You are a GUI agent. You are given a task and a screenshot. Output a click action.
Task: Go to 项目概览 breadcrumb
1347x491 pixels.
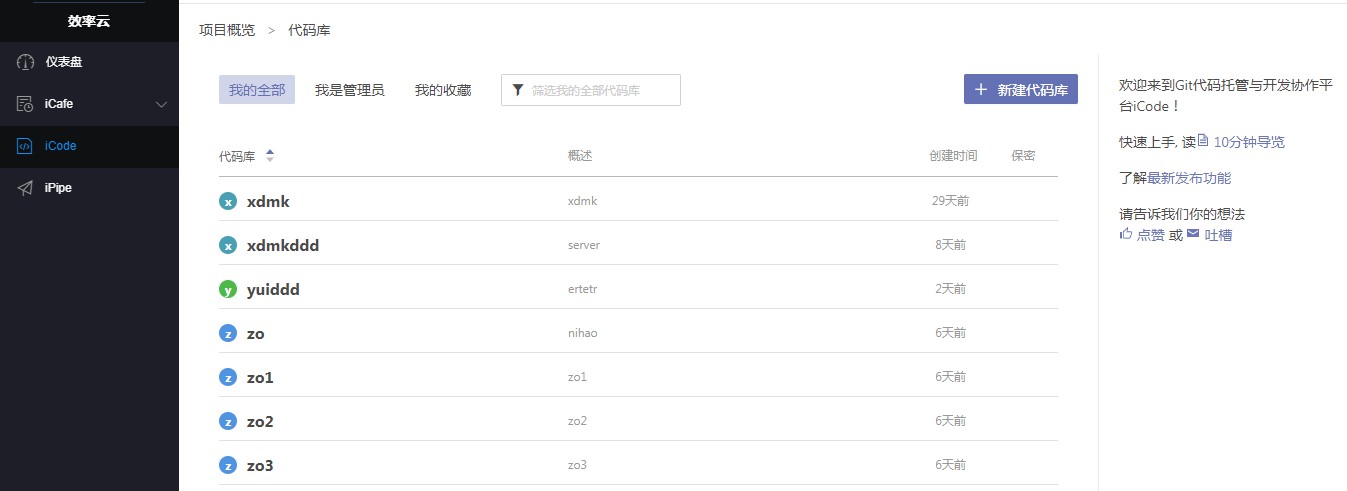(227, 30)
